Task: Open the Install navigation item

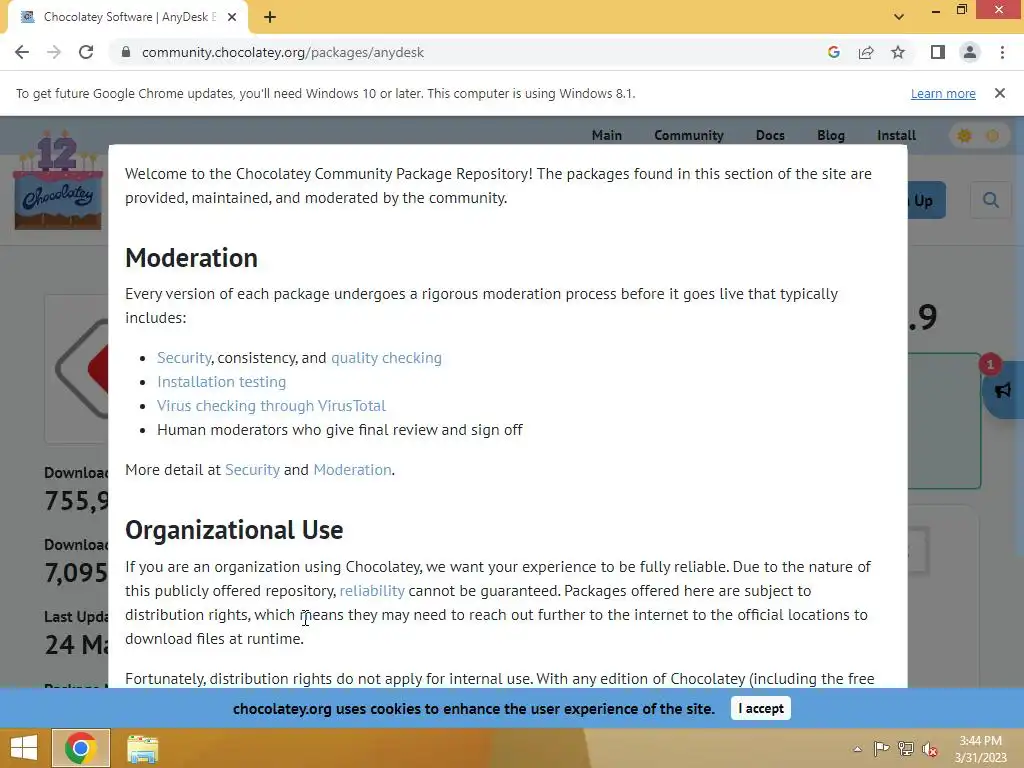Action: [896, 135]
